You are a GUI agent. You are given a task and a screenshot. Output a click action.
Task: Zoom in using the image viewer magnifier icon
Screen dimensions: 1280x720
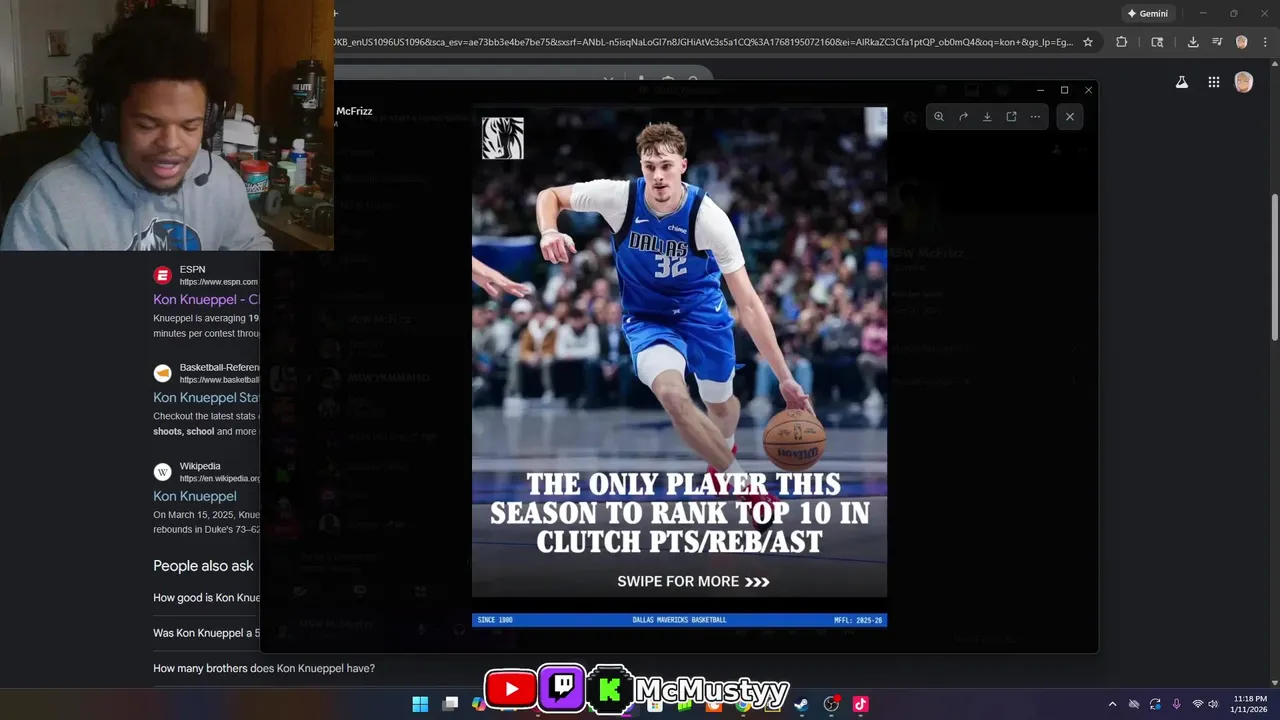(939, 117)
